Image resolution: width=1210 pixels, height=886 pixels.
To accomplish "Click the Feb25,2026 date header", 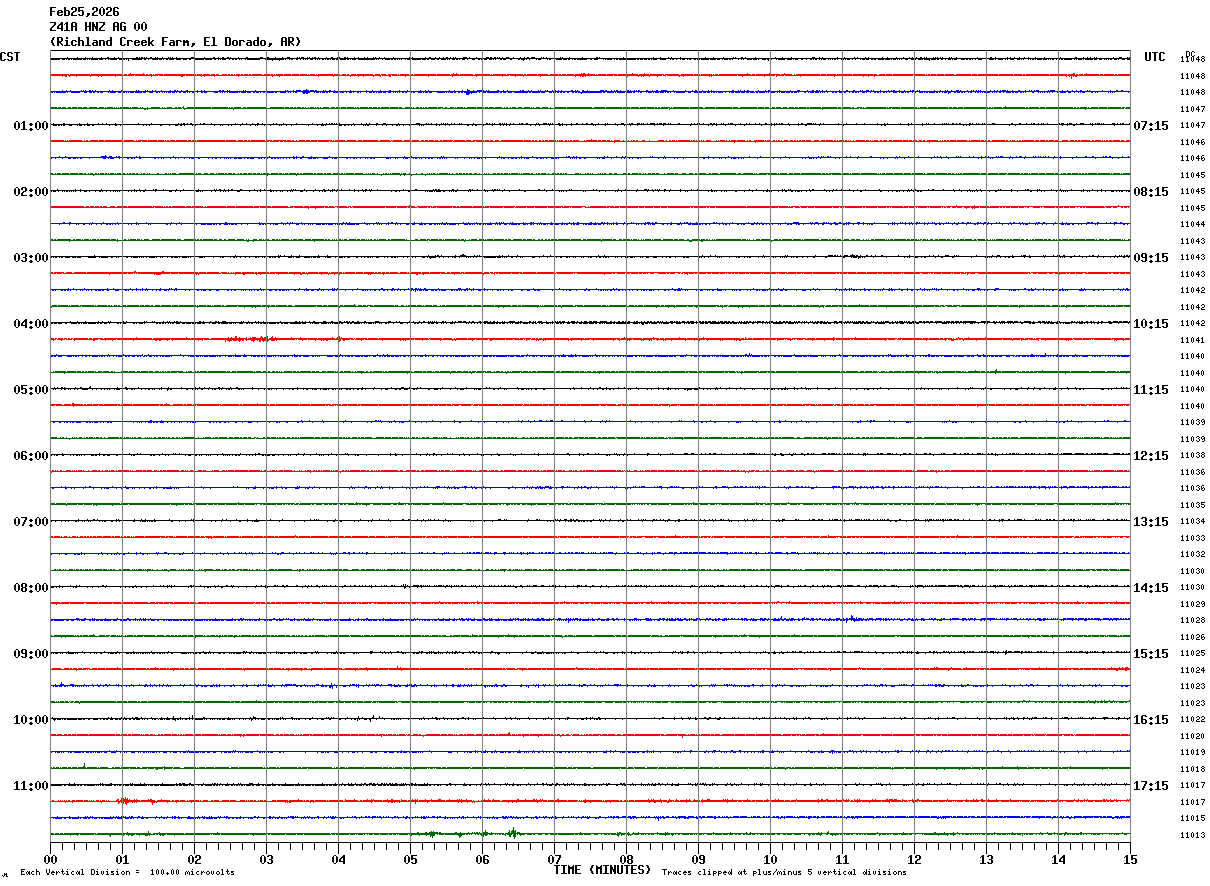I will 84,12.
